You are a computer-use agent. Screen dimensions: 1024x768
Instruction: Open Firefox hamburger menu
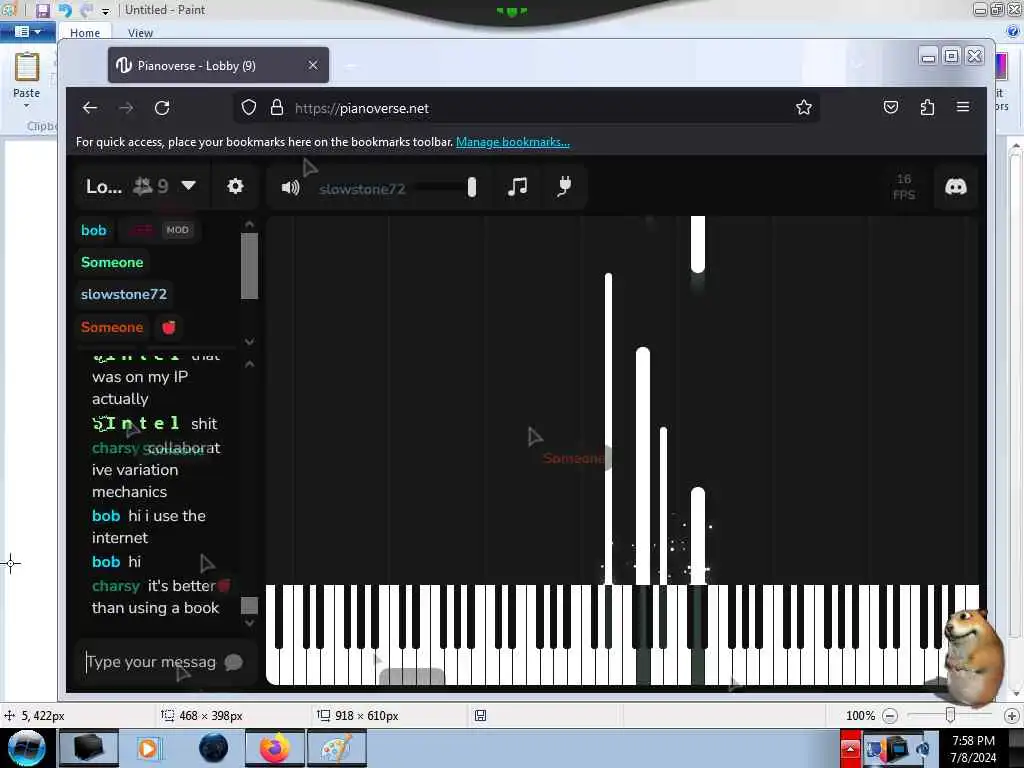pyautogui.click(x=963, y=107)
